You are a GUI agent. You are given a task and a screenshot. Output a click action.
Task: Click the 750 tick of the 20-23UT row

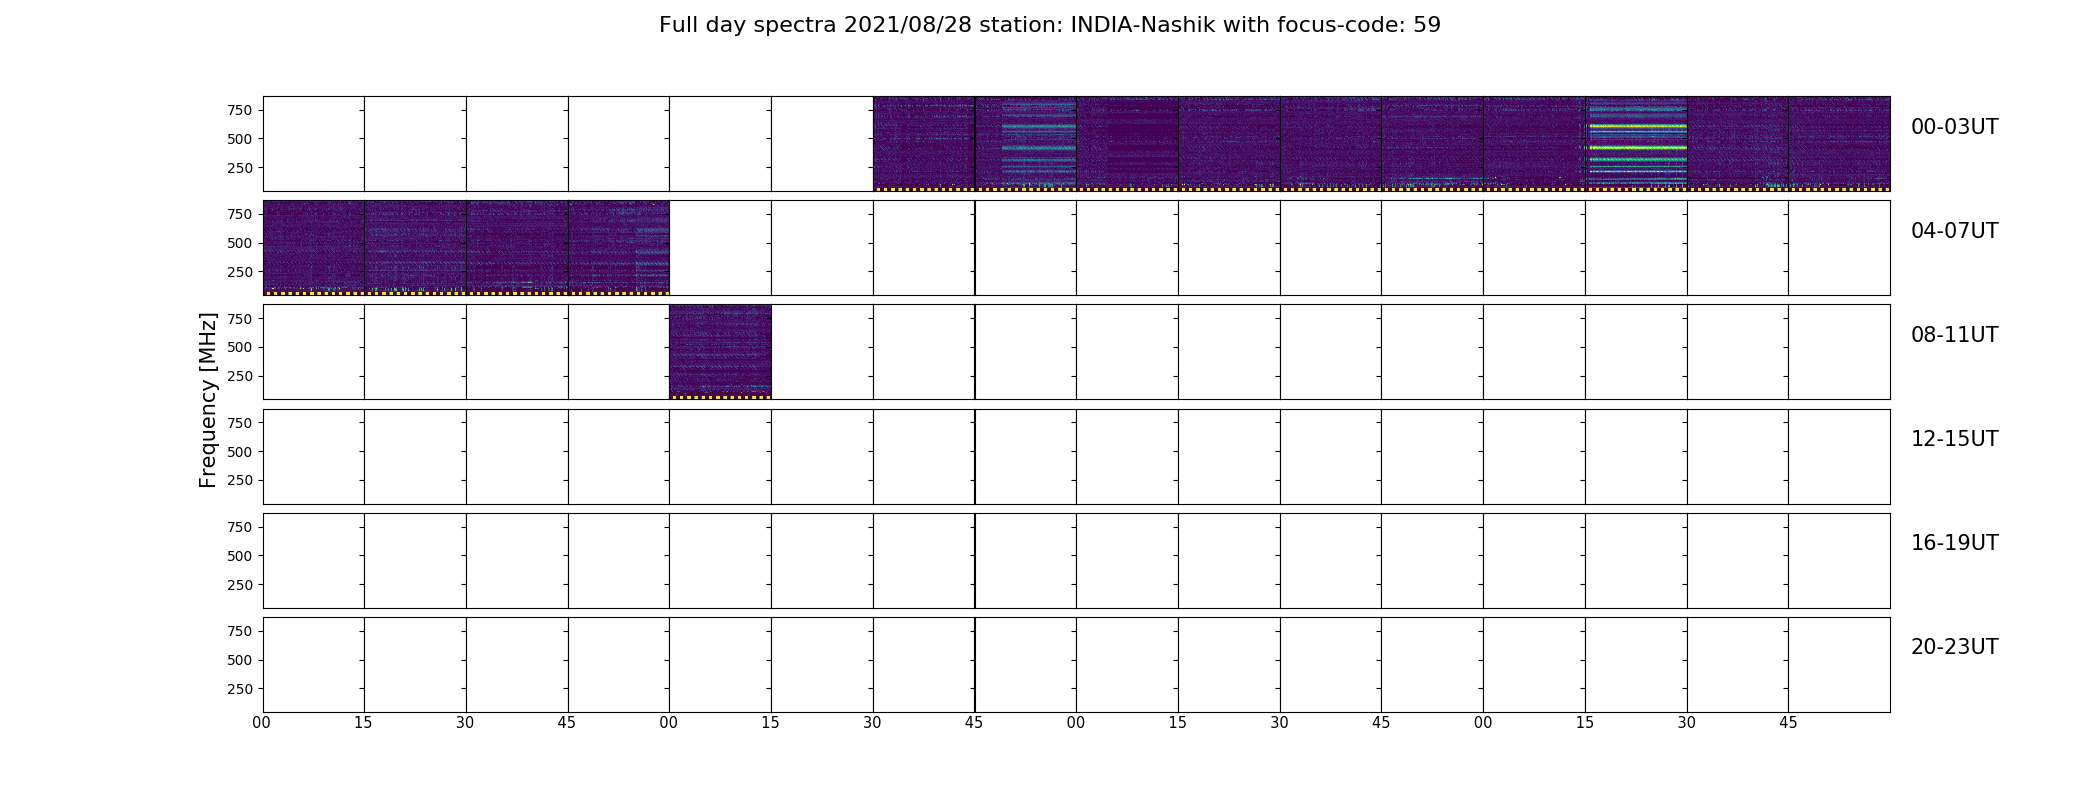point(240,631)
